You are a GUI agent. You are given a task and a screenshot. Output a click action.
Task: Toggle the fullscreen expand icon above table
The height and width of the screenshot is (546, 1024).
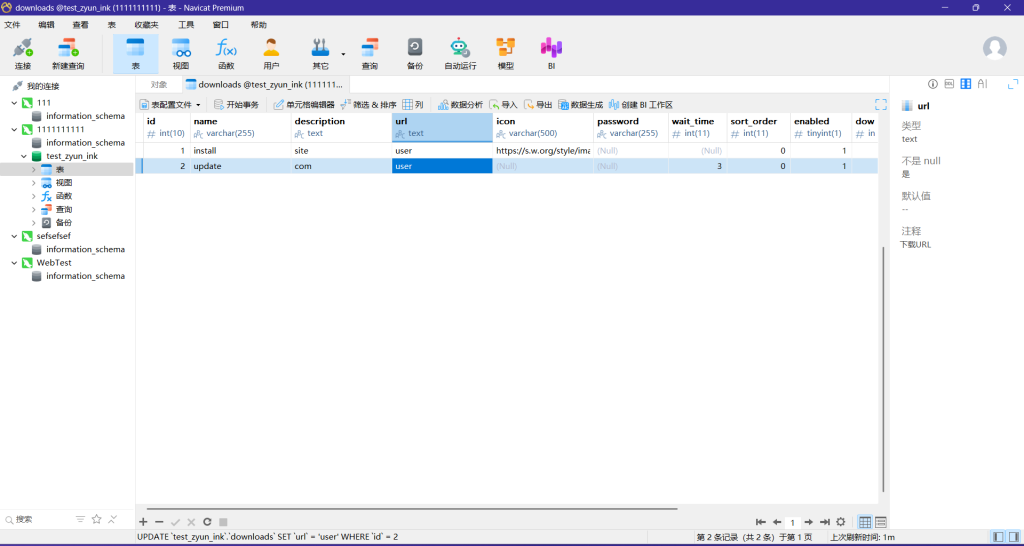[x=881, y=104]
